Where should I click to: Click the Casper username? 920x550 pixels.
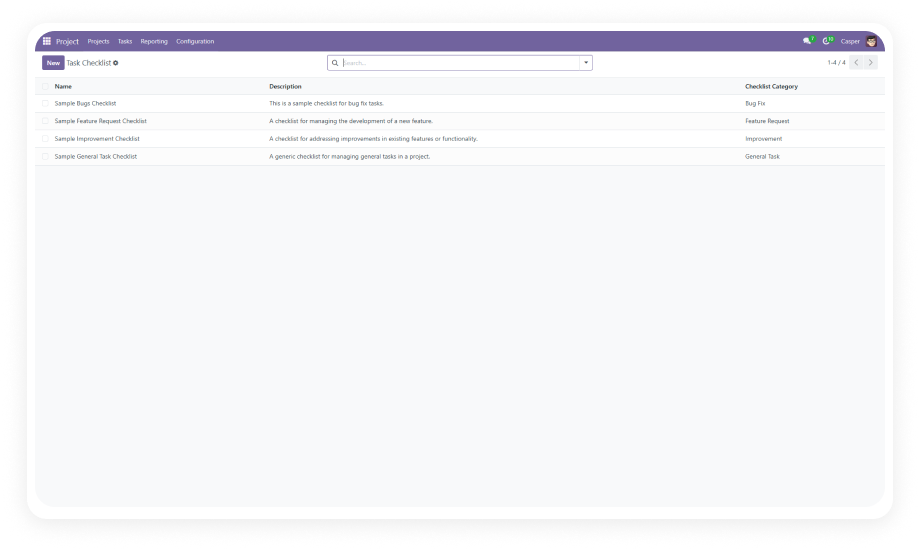(850, 42)
